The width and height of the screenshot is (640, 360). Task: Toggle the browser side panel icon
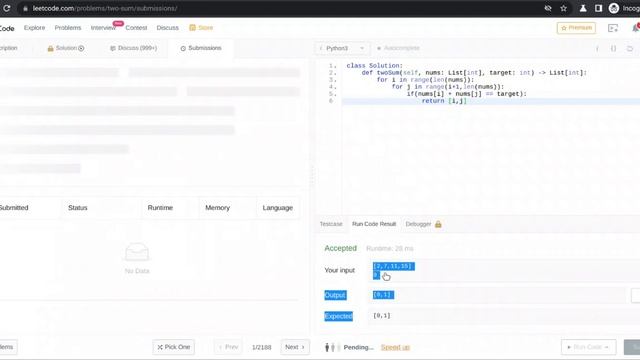(x=598, y=8)
